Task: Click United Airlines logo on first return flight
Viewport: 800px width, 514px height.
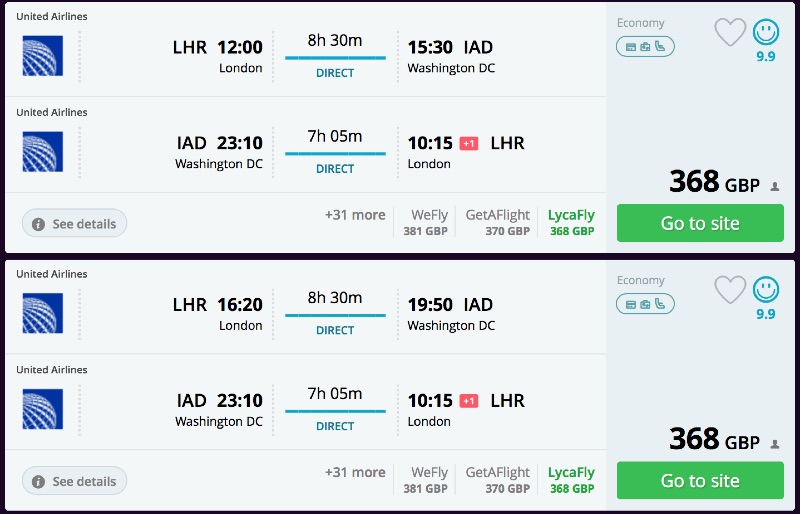Action: [43, 152]
